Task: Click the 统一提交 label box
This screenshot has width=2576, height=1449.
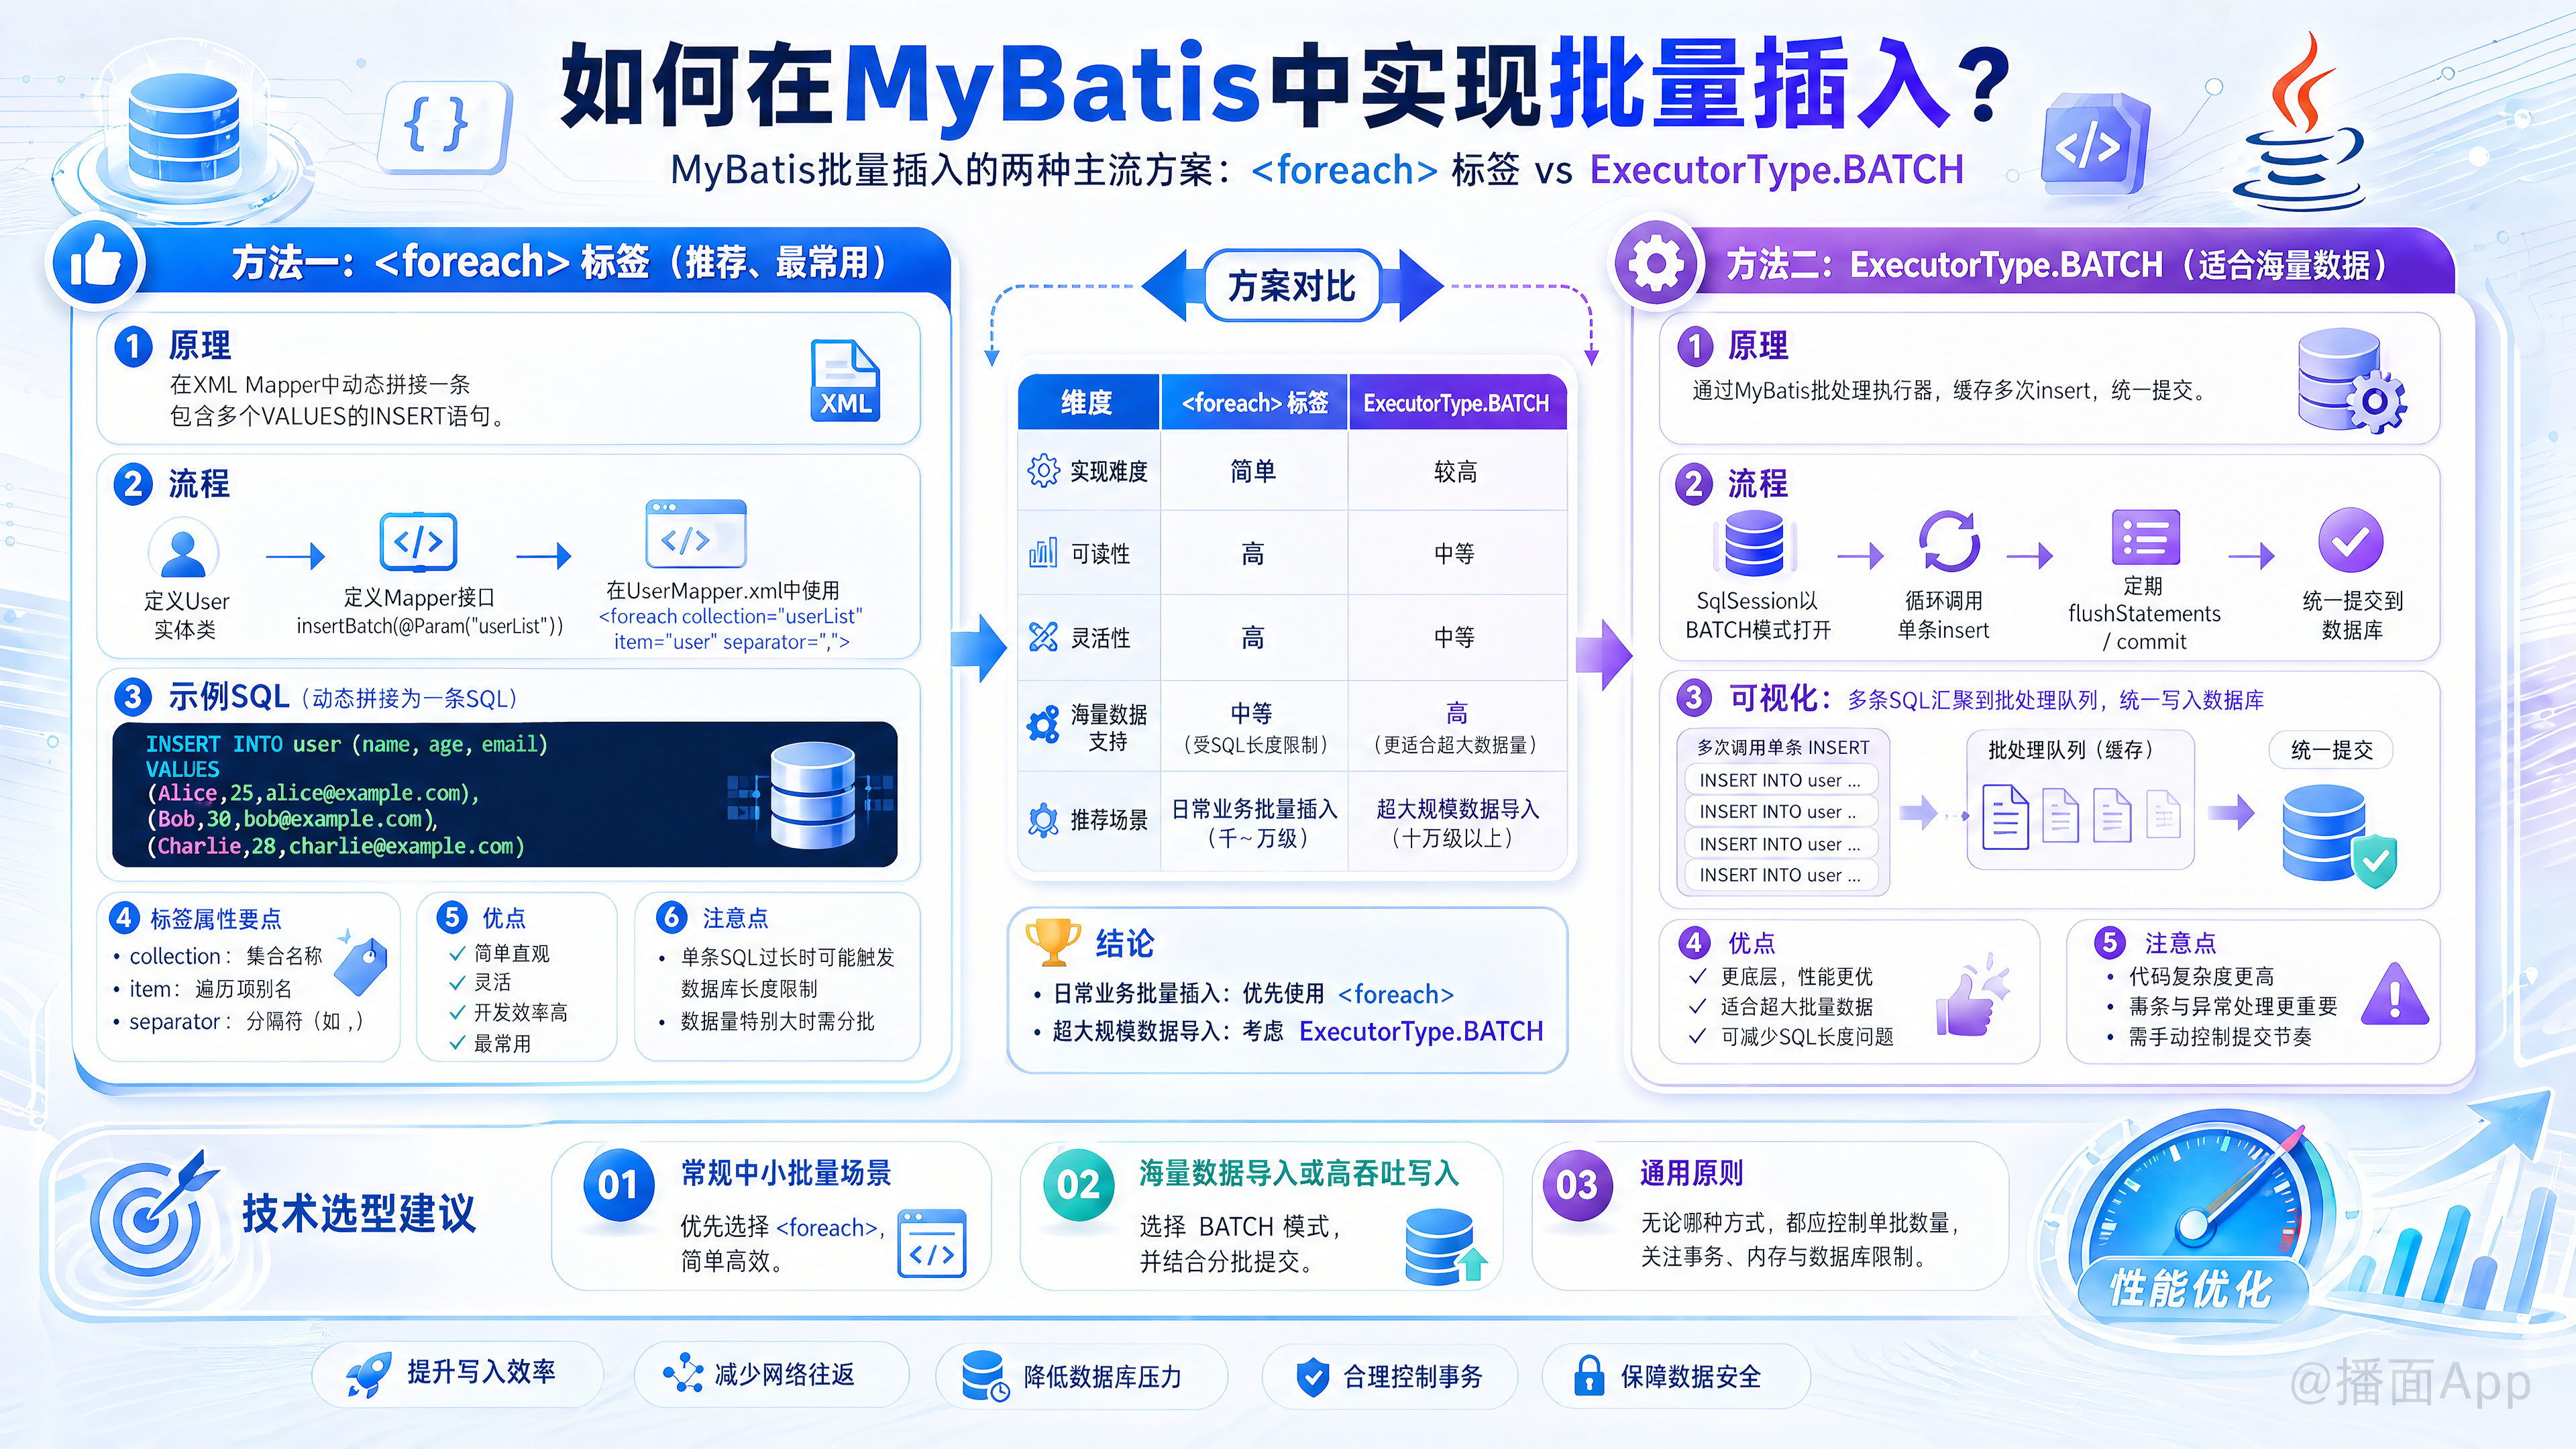Action: point(2331,750)
